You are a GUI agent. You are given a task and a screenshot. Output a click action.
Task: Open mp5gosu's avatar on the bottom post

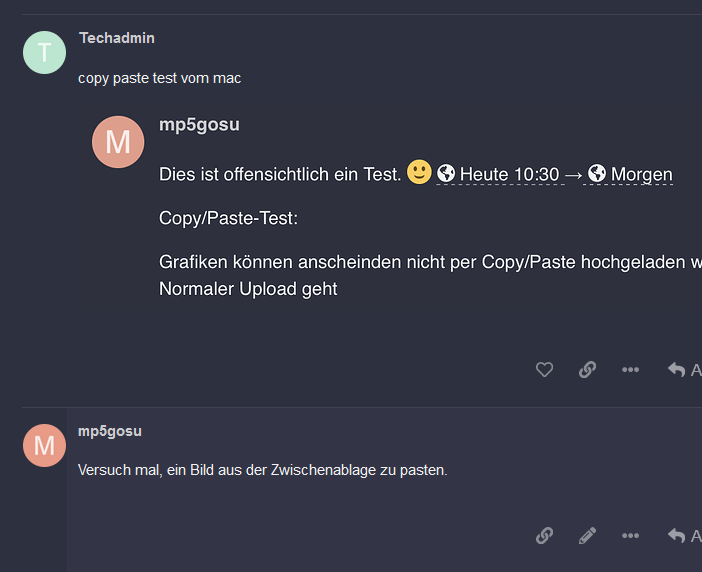44,446
